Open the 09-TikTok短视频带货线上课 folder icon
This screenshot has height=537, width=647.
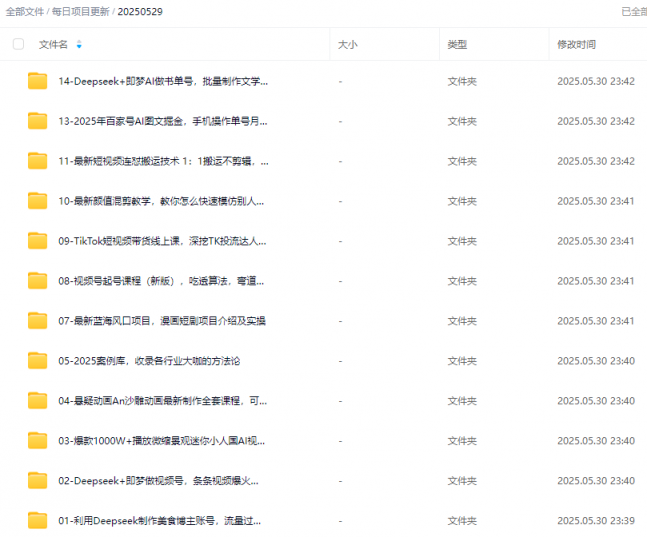[37, 241]
